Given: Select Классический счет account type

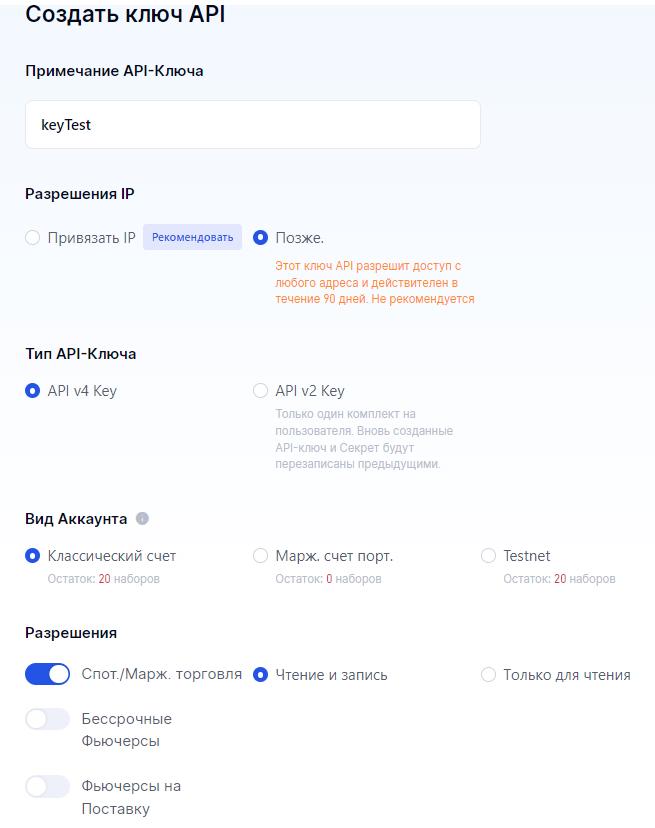Looking at the screenshot, I should pyautogui.click(x=33, y=556).
